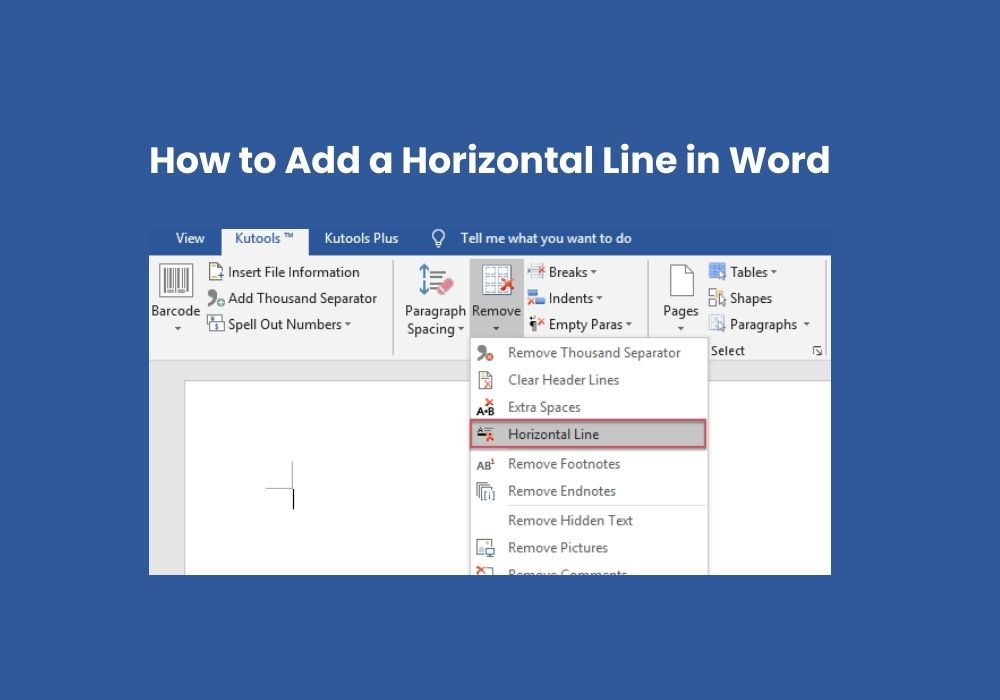Click the Tell me what you want field
The width and height of the screenshot is (1000, 700).
[546, 238]
